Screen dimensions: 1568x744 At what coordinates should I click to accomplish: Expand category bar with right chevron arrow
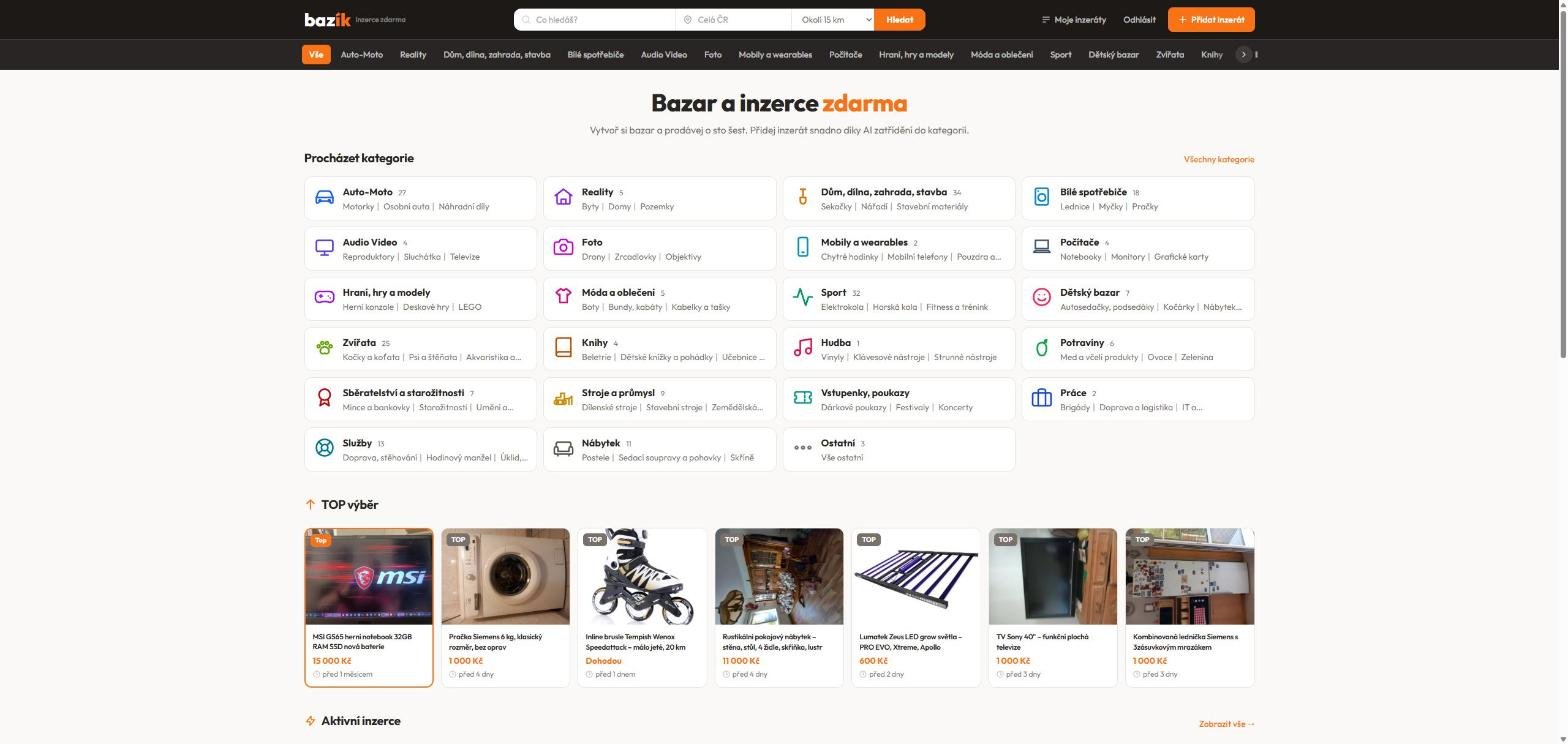(x=1243, y=54)
